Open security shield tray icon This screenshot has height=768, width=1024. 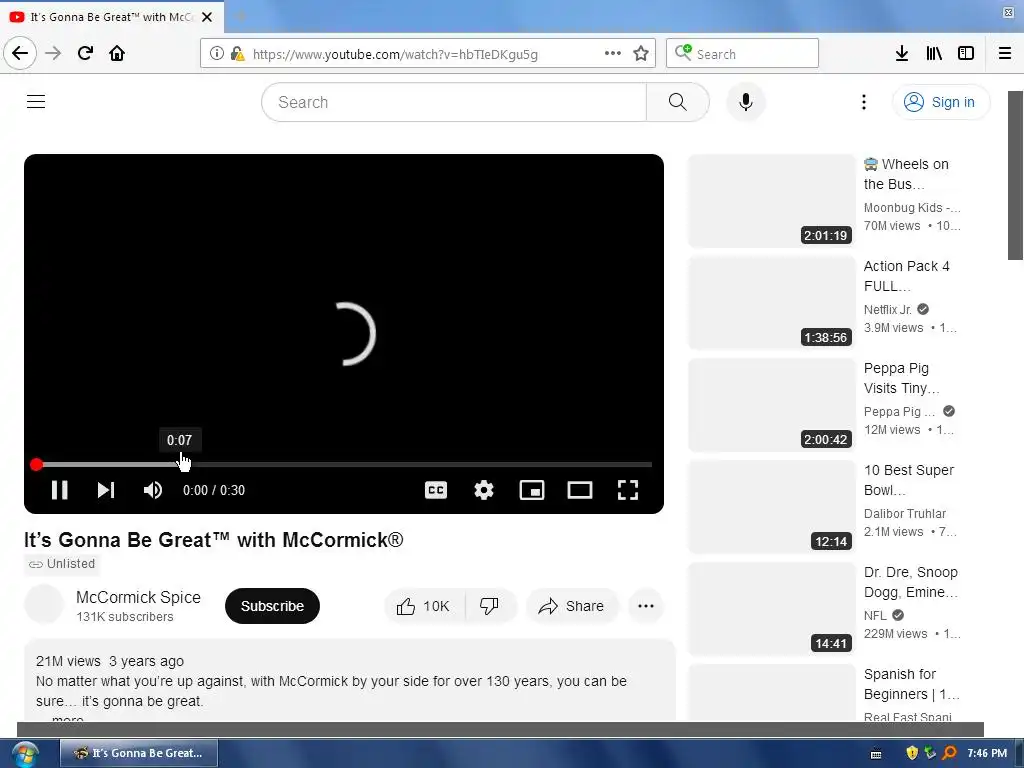(x=912, y=753)
